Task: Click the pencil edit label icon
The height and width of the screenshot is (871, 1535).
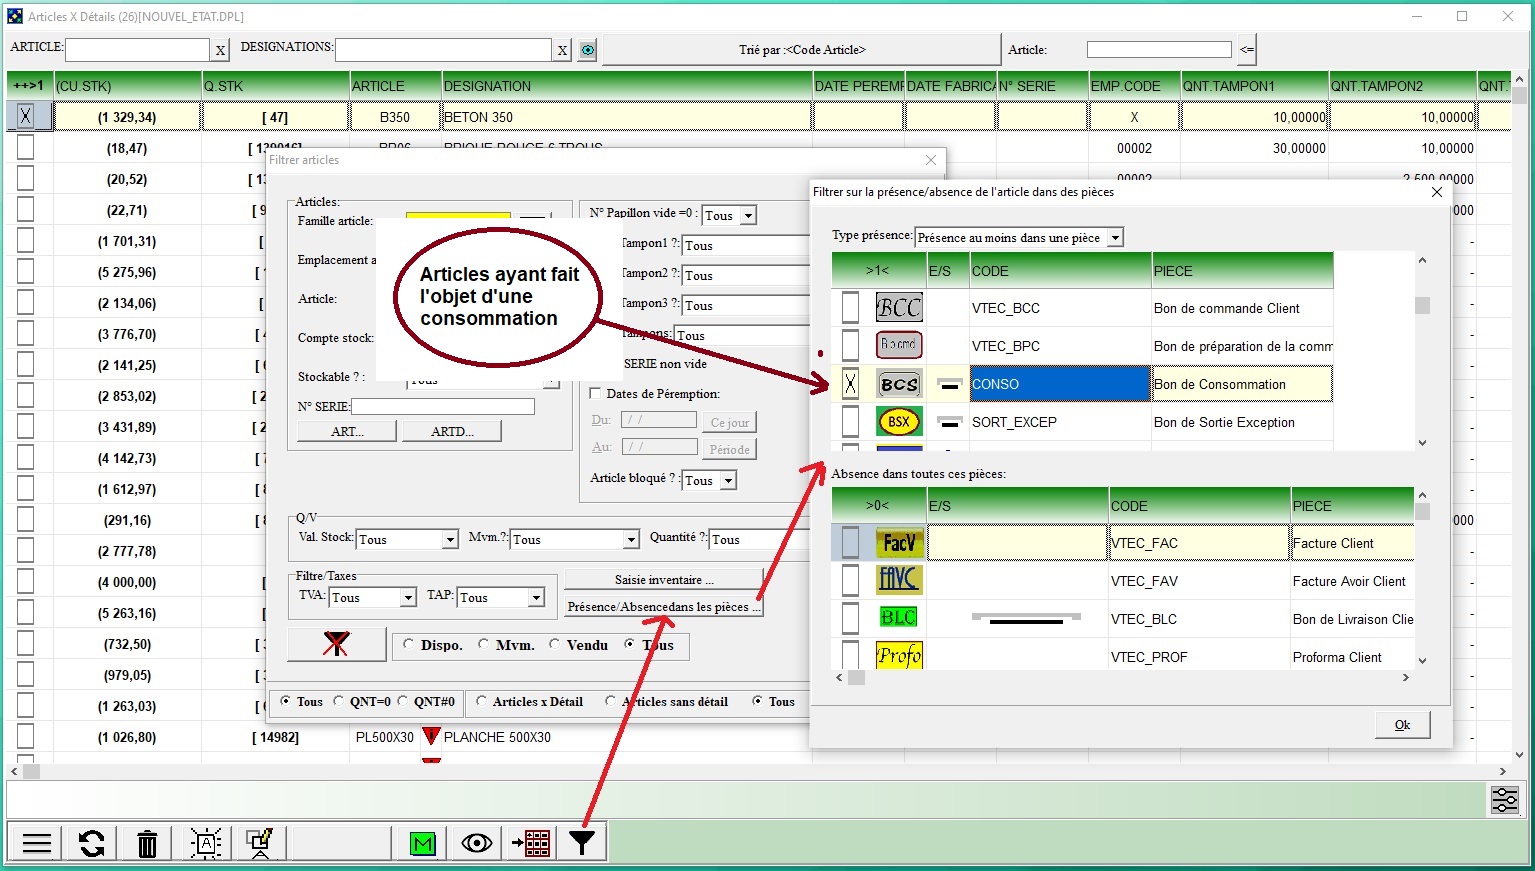Action: tap(261, 844)
